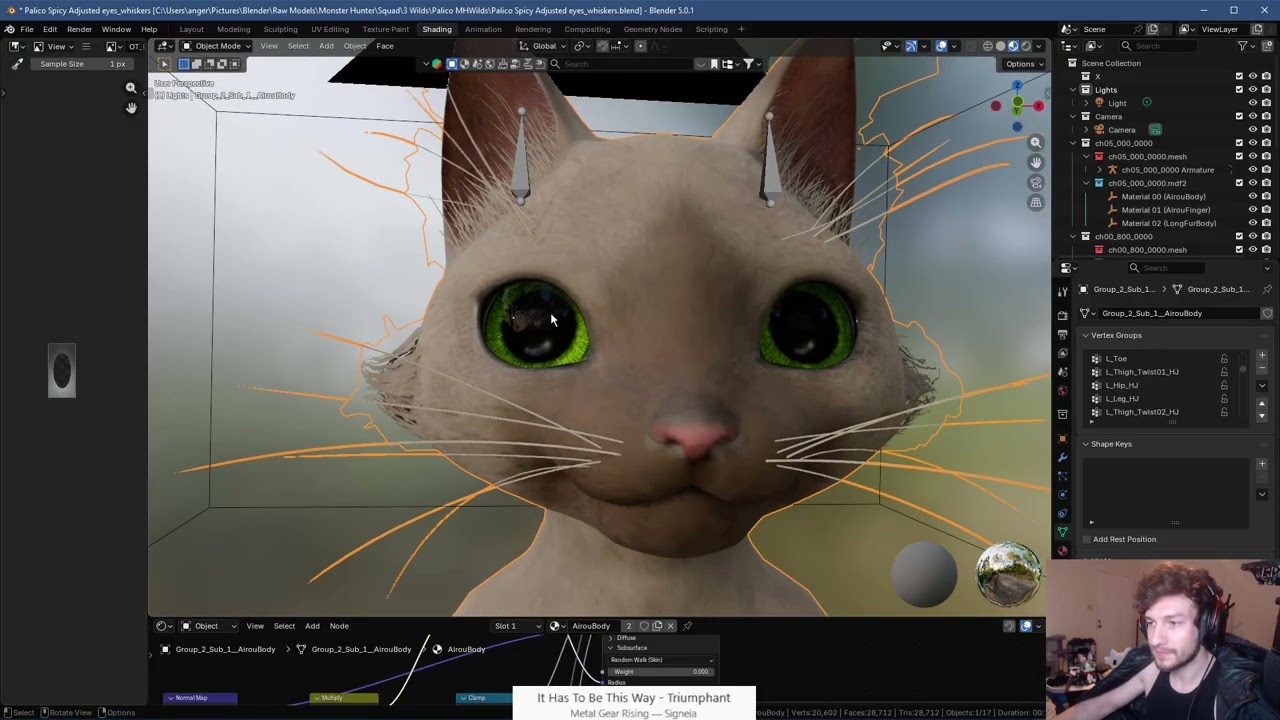Open the outliner filter dropdown
The height and width of the screenshot is (720, 1280).
coord(1247,46)
